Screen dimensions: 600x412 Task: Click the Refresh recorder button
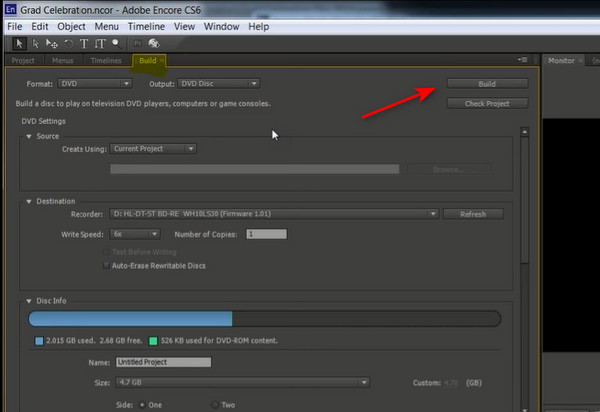473,214
